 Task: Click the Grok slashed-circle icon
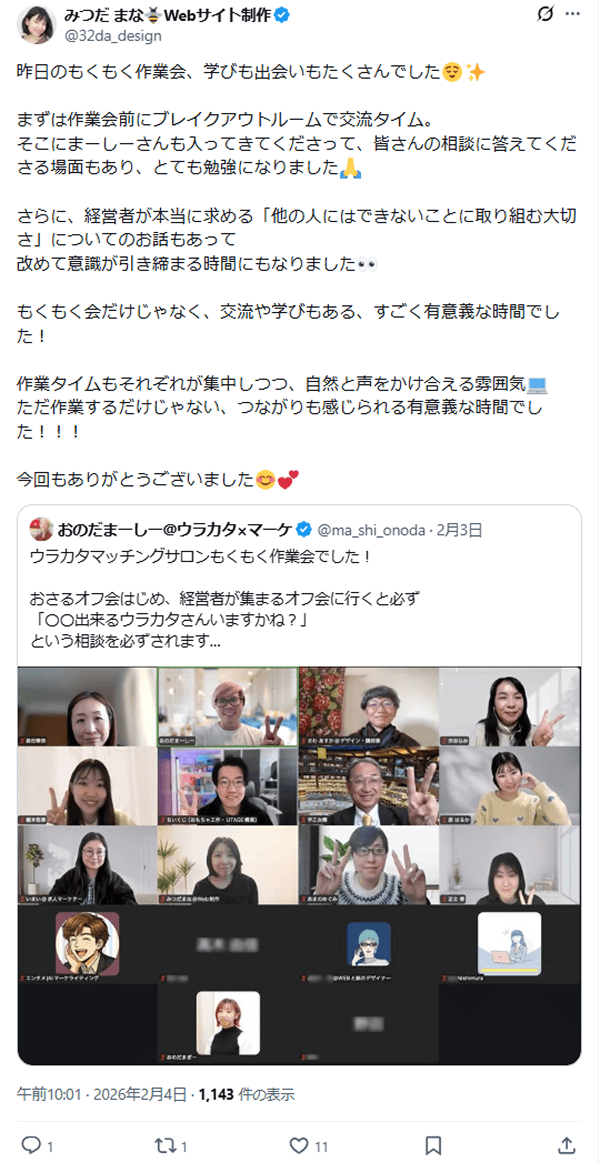[544, 14]
